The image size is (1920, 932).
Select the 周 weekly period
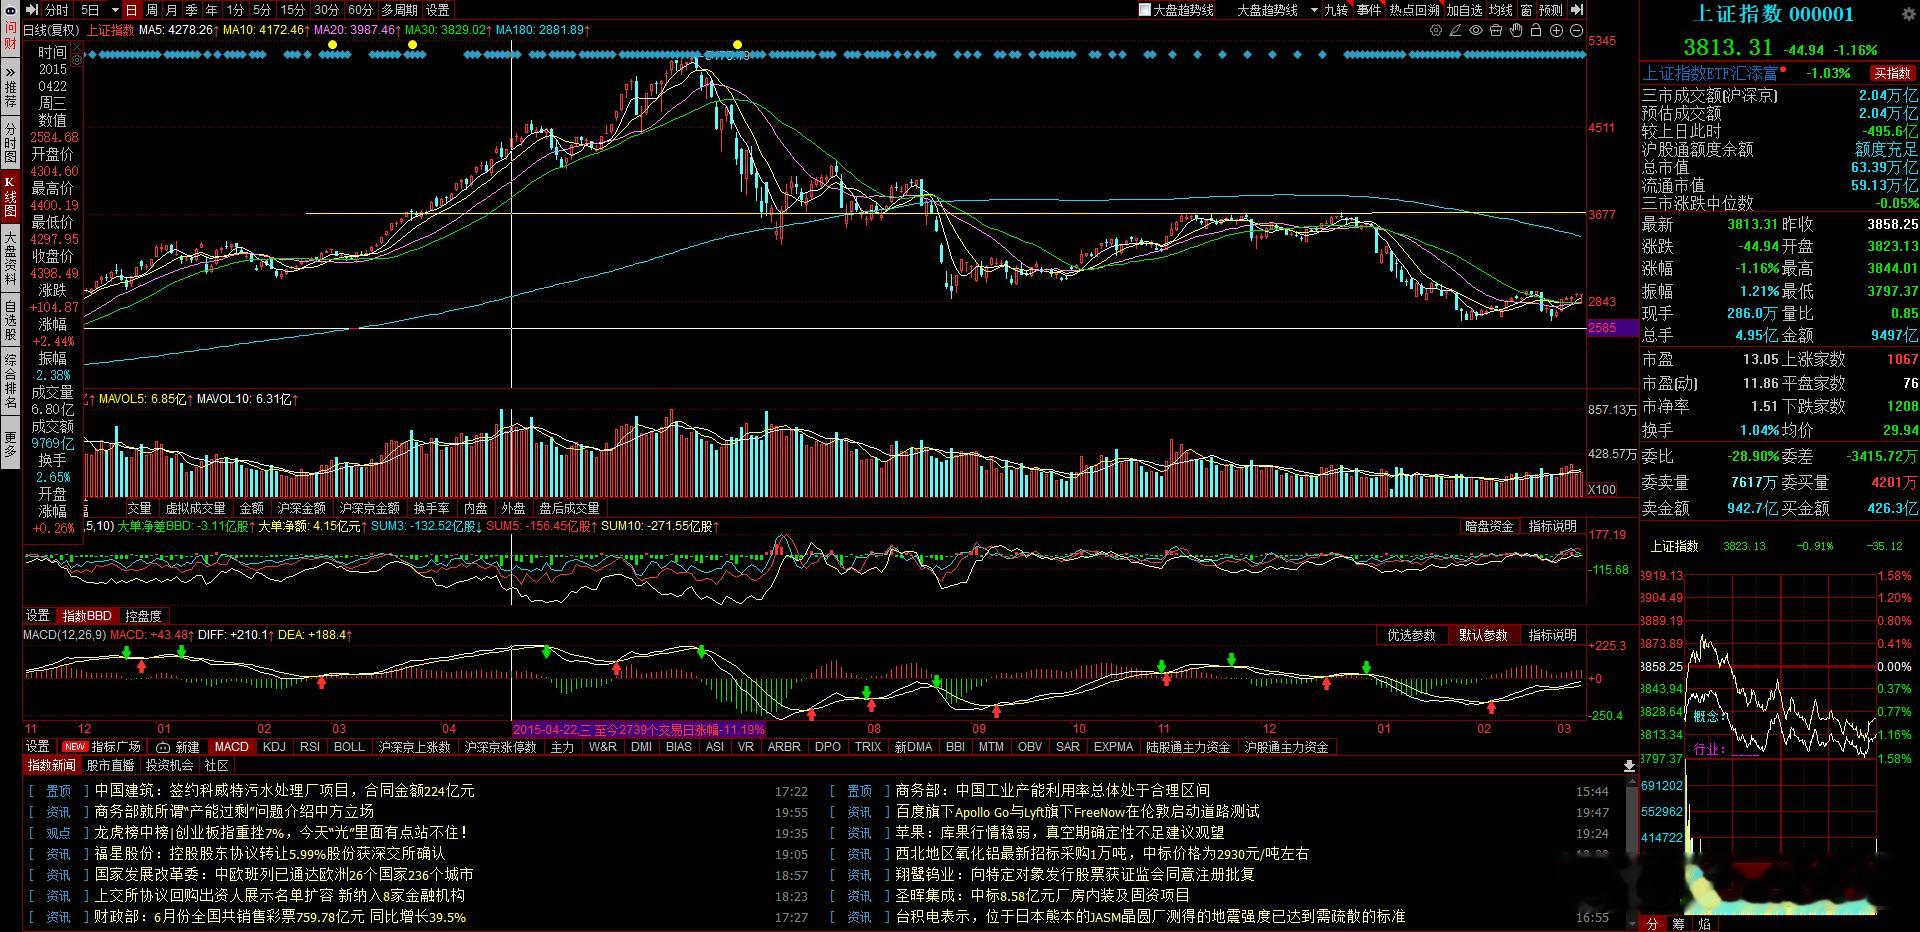click(152, 10)
